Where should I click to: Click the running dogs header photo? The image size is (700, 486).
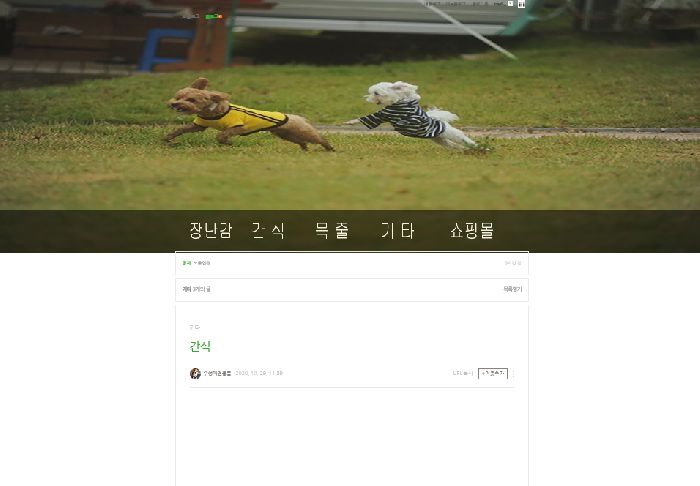[x=350, y=105]
